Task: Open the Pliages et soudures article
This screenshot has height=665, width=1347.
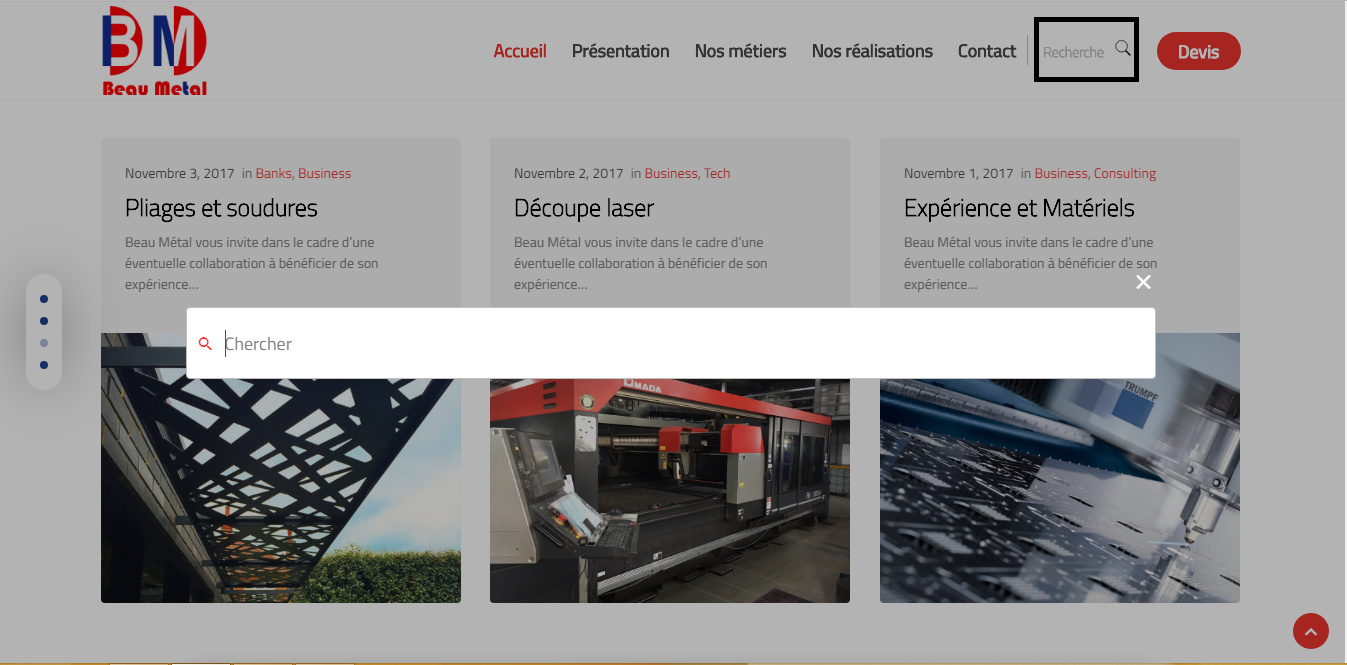Action: 221,208
